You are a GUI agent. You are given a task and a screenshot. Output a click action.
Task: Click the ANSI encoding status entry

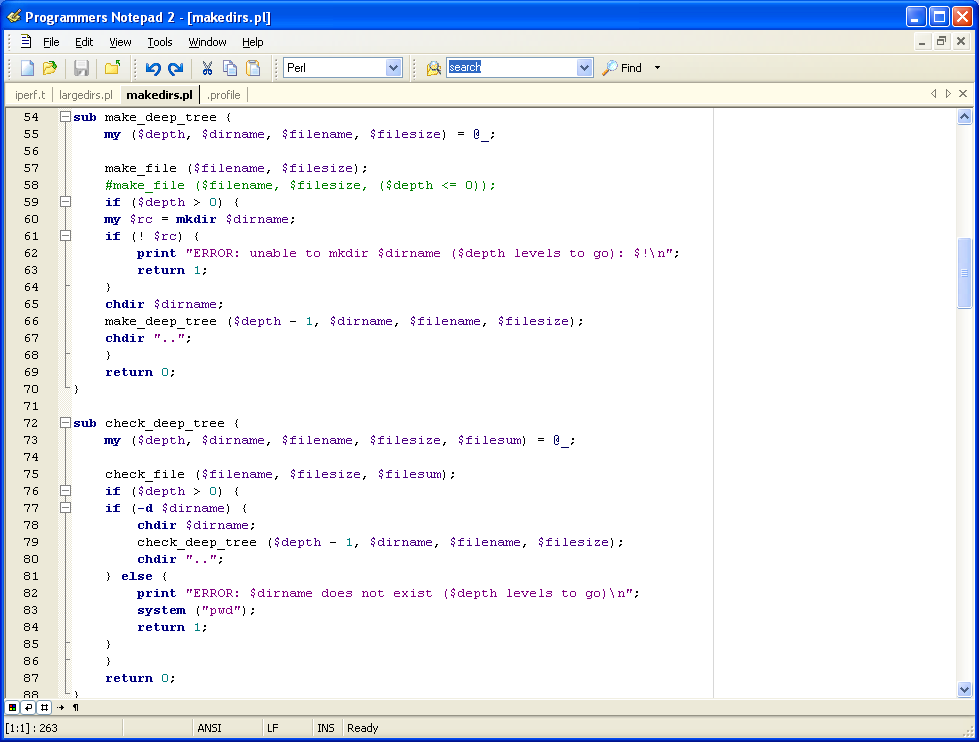tap(209, 728)
